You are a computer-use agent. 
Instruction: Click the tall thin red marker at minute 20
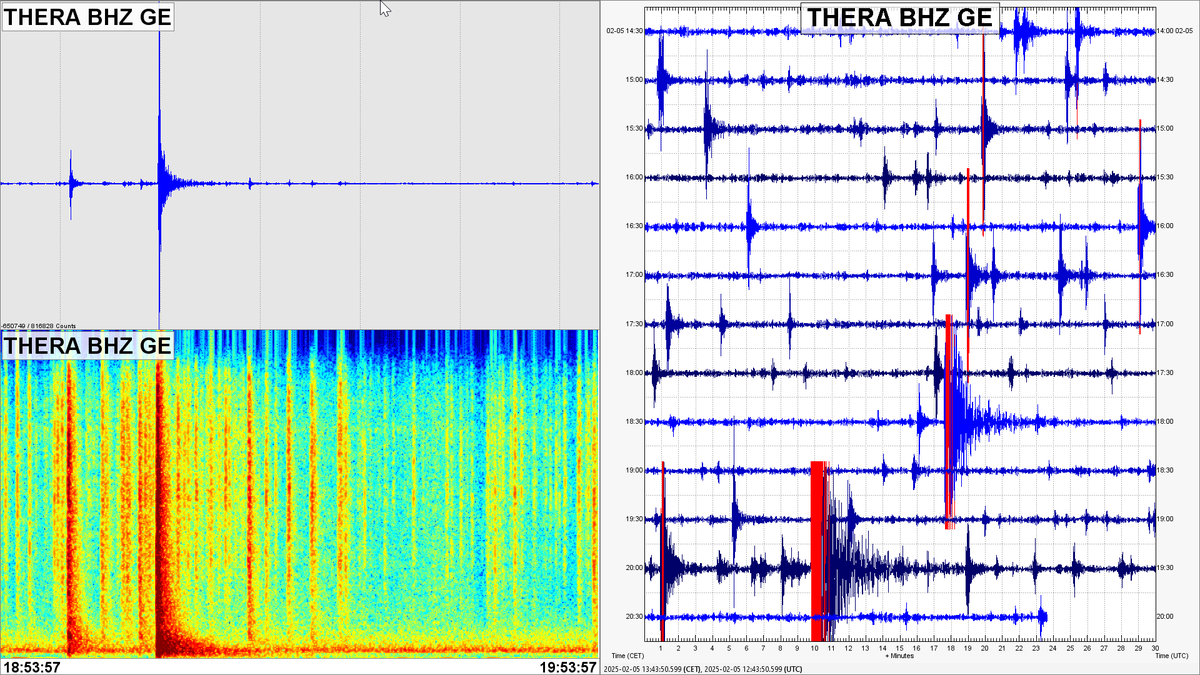click(x=984, y=128)
